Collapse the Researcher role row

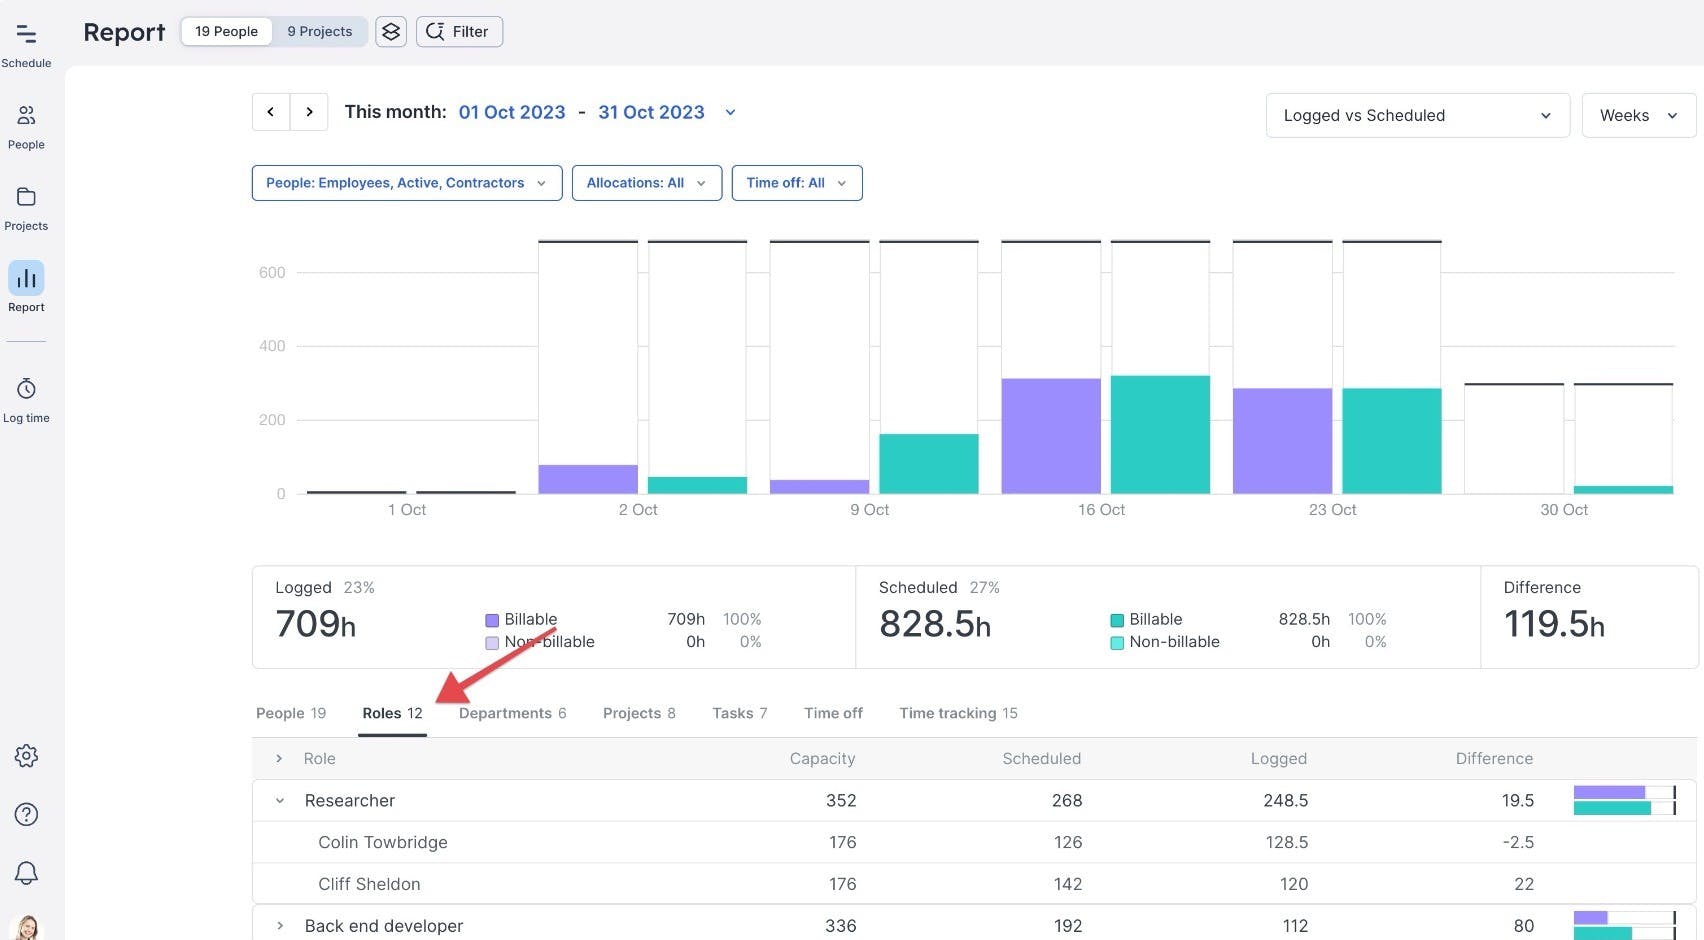[279, 800]
